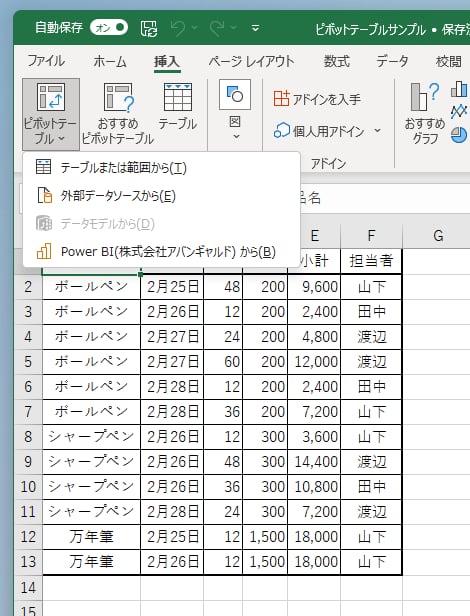Screen dimensions: 470x616
Task: Click cell with value 10,800
Action: pos(314,486)
